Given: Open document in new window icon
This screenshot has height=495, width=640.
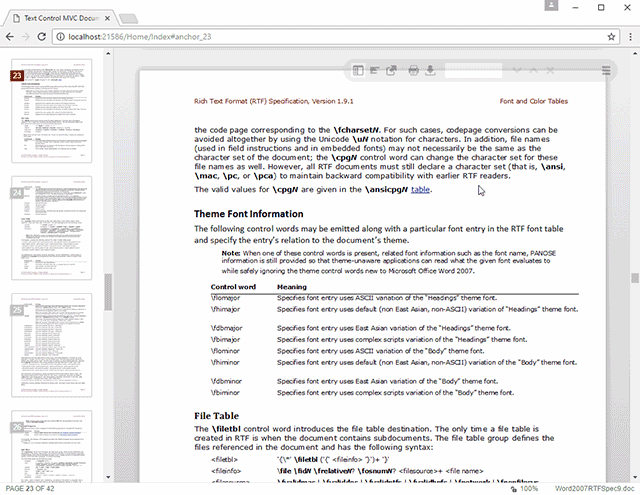Looking at the screenshot, I should click(391, 71).
